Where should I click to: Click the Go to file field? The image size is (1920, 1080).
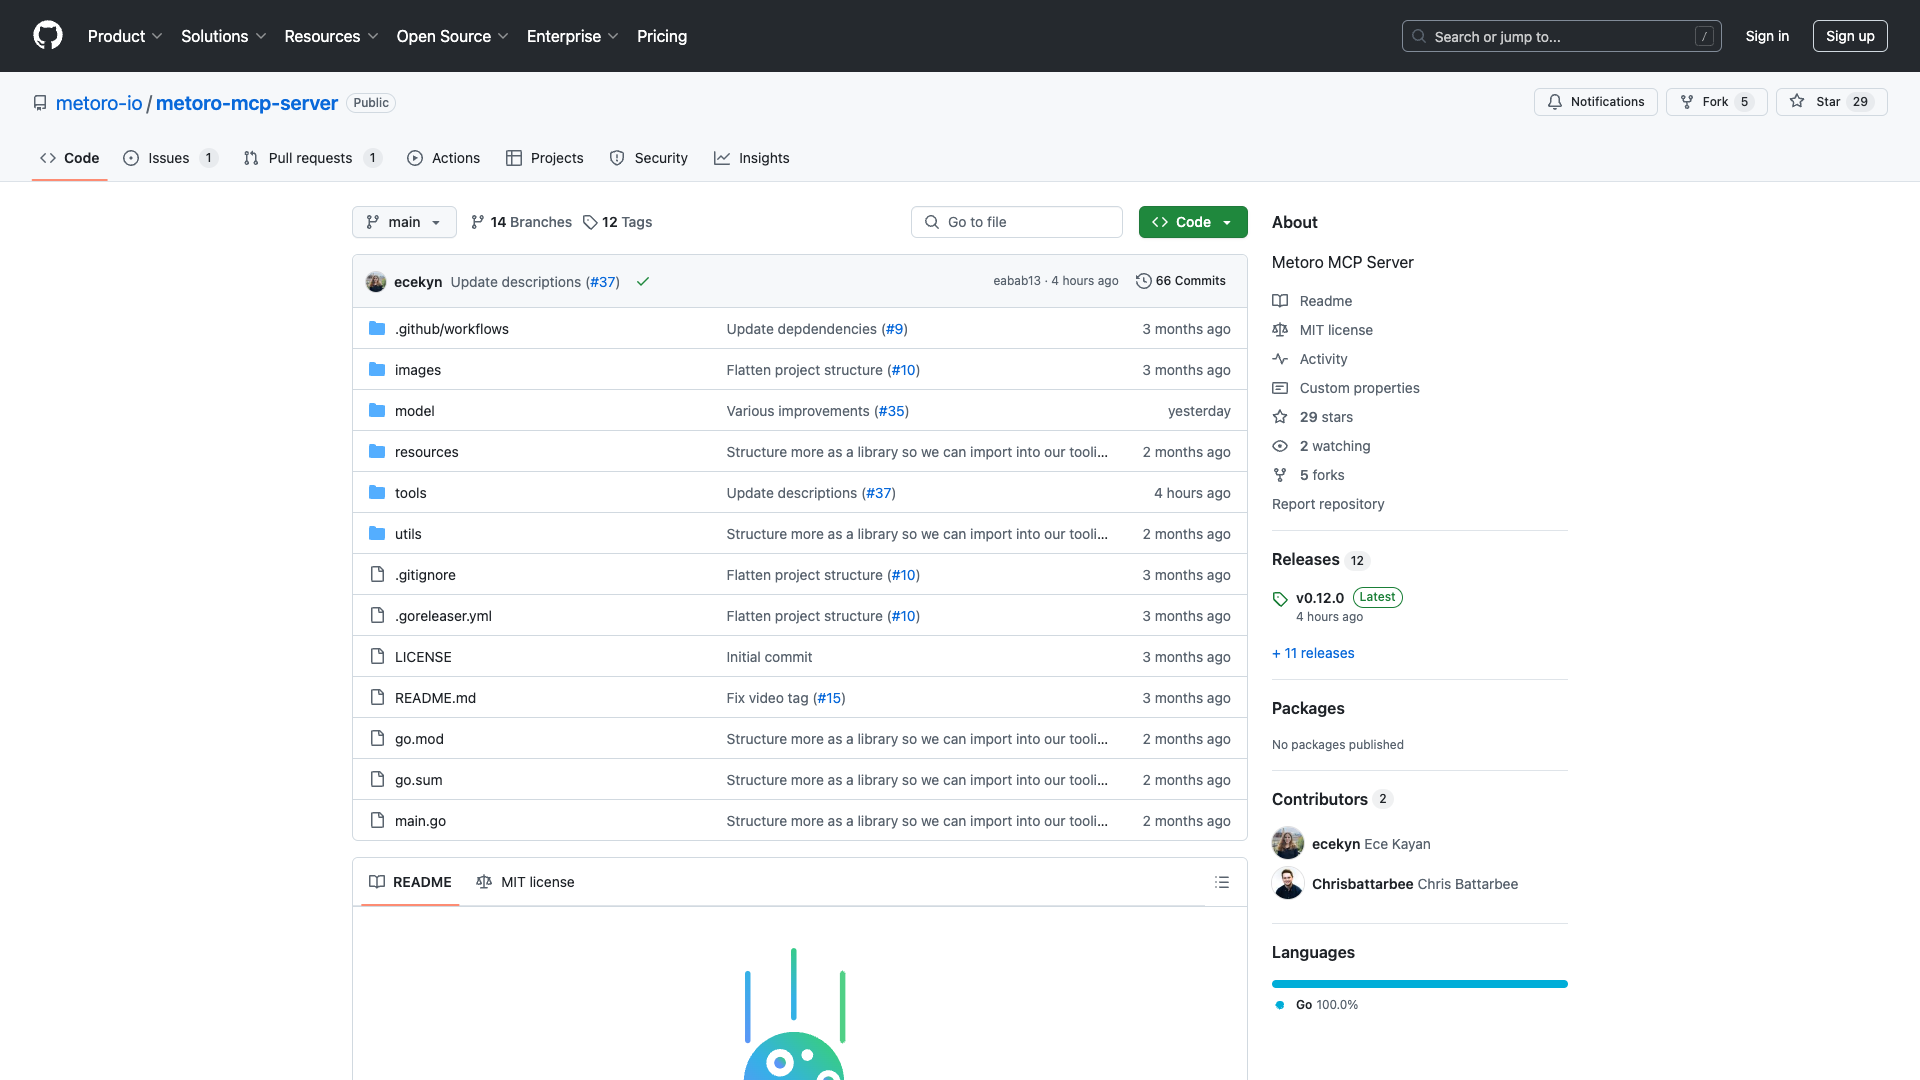coord(1016,222)
